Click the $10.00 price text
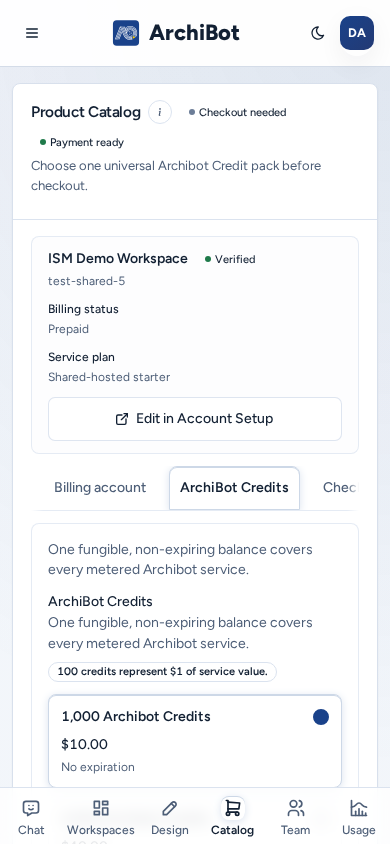 click(84, 744)
